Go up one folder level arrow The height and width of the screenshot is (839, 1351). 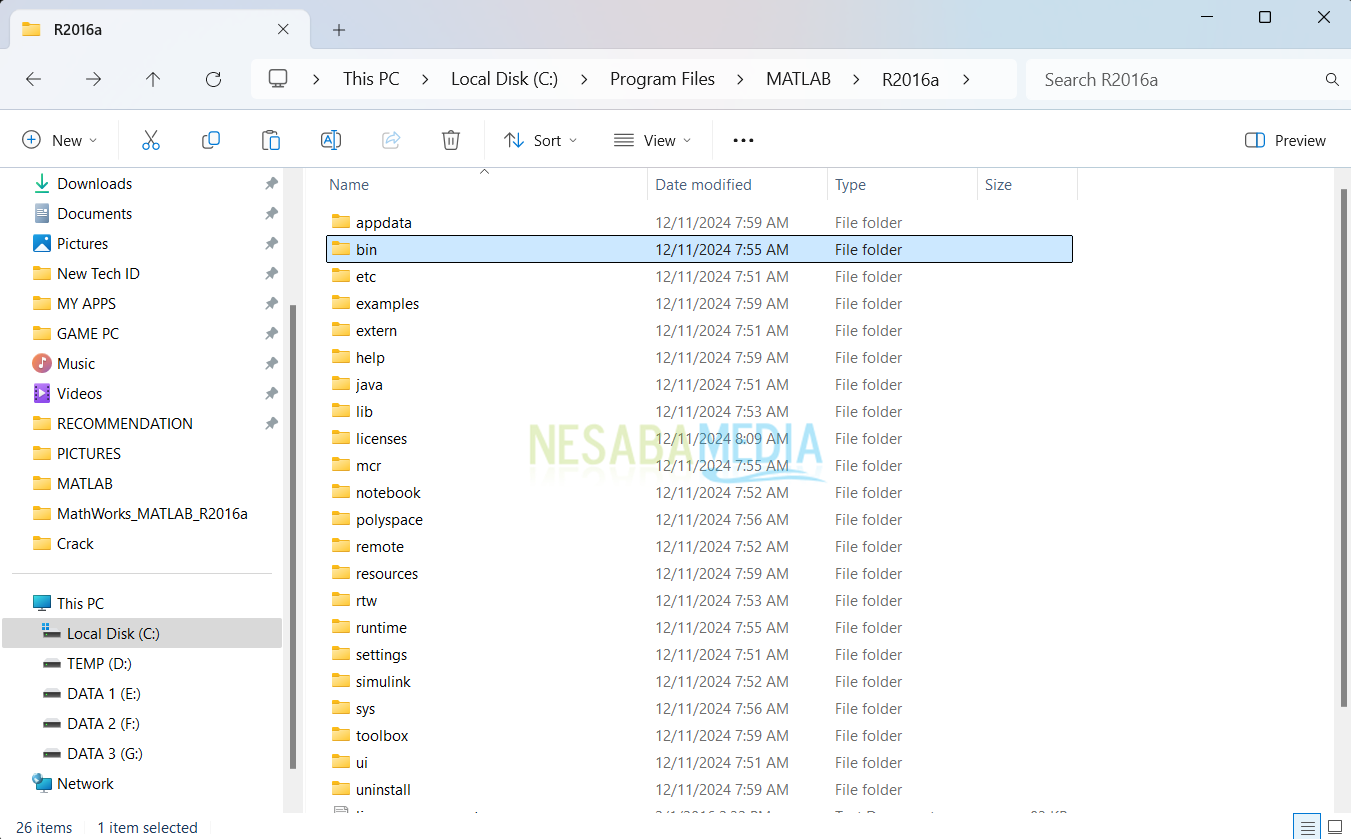pyautogui.click(x=153, y=79)
